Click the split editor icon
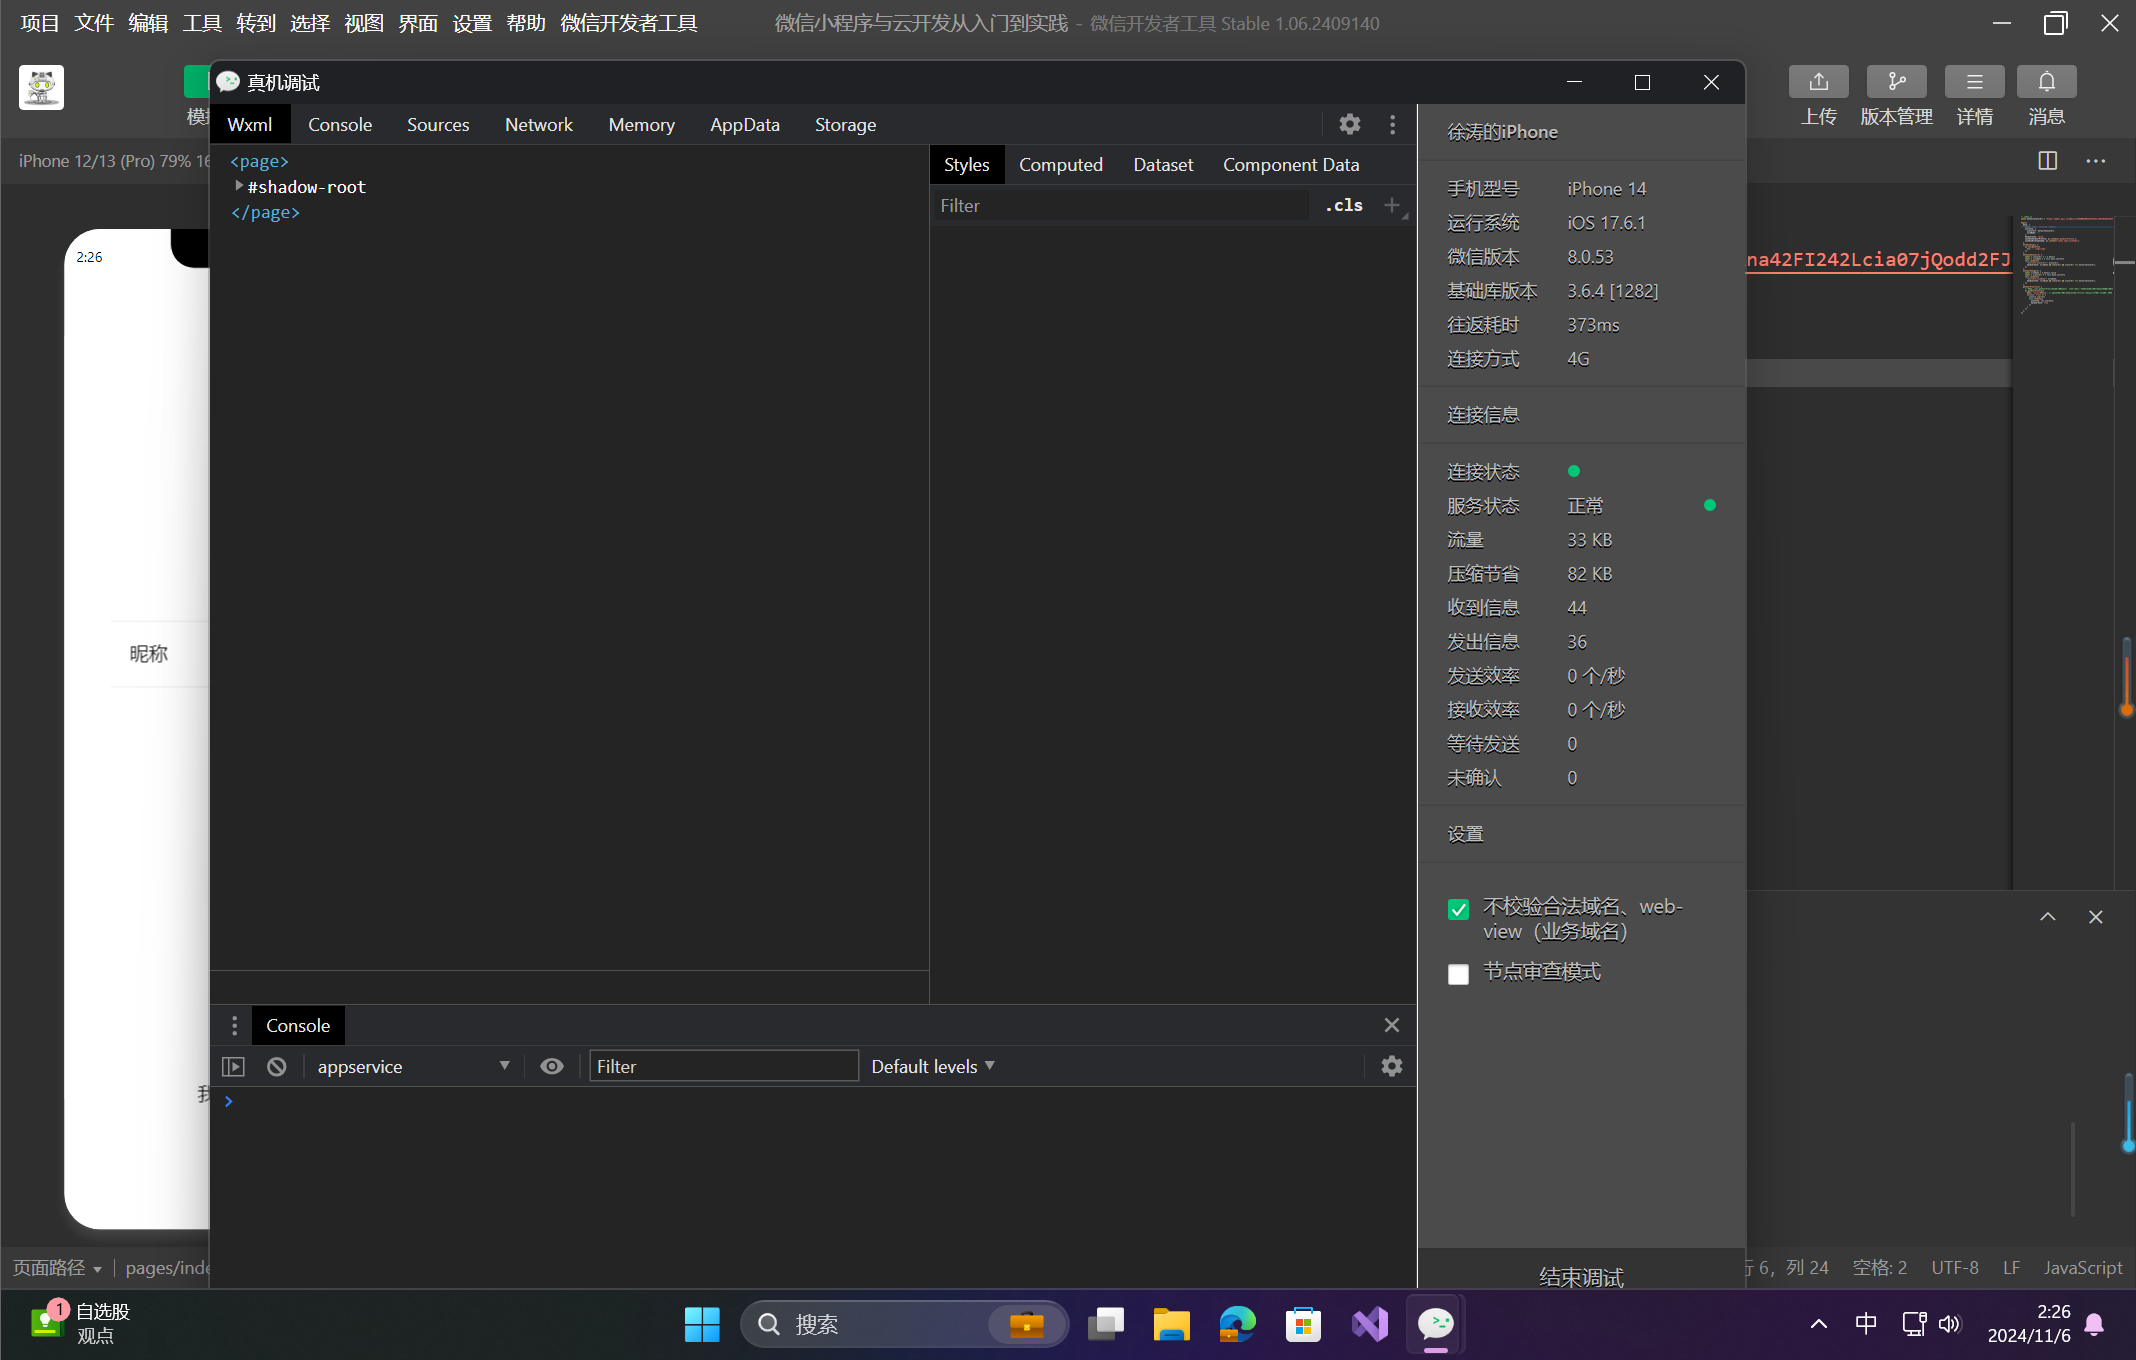The width and height of the screenshot is (2136, 1360). pyautogui.click(x=2047, y=161)
